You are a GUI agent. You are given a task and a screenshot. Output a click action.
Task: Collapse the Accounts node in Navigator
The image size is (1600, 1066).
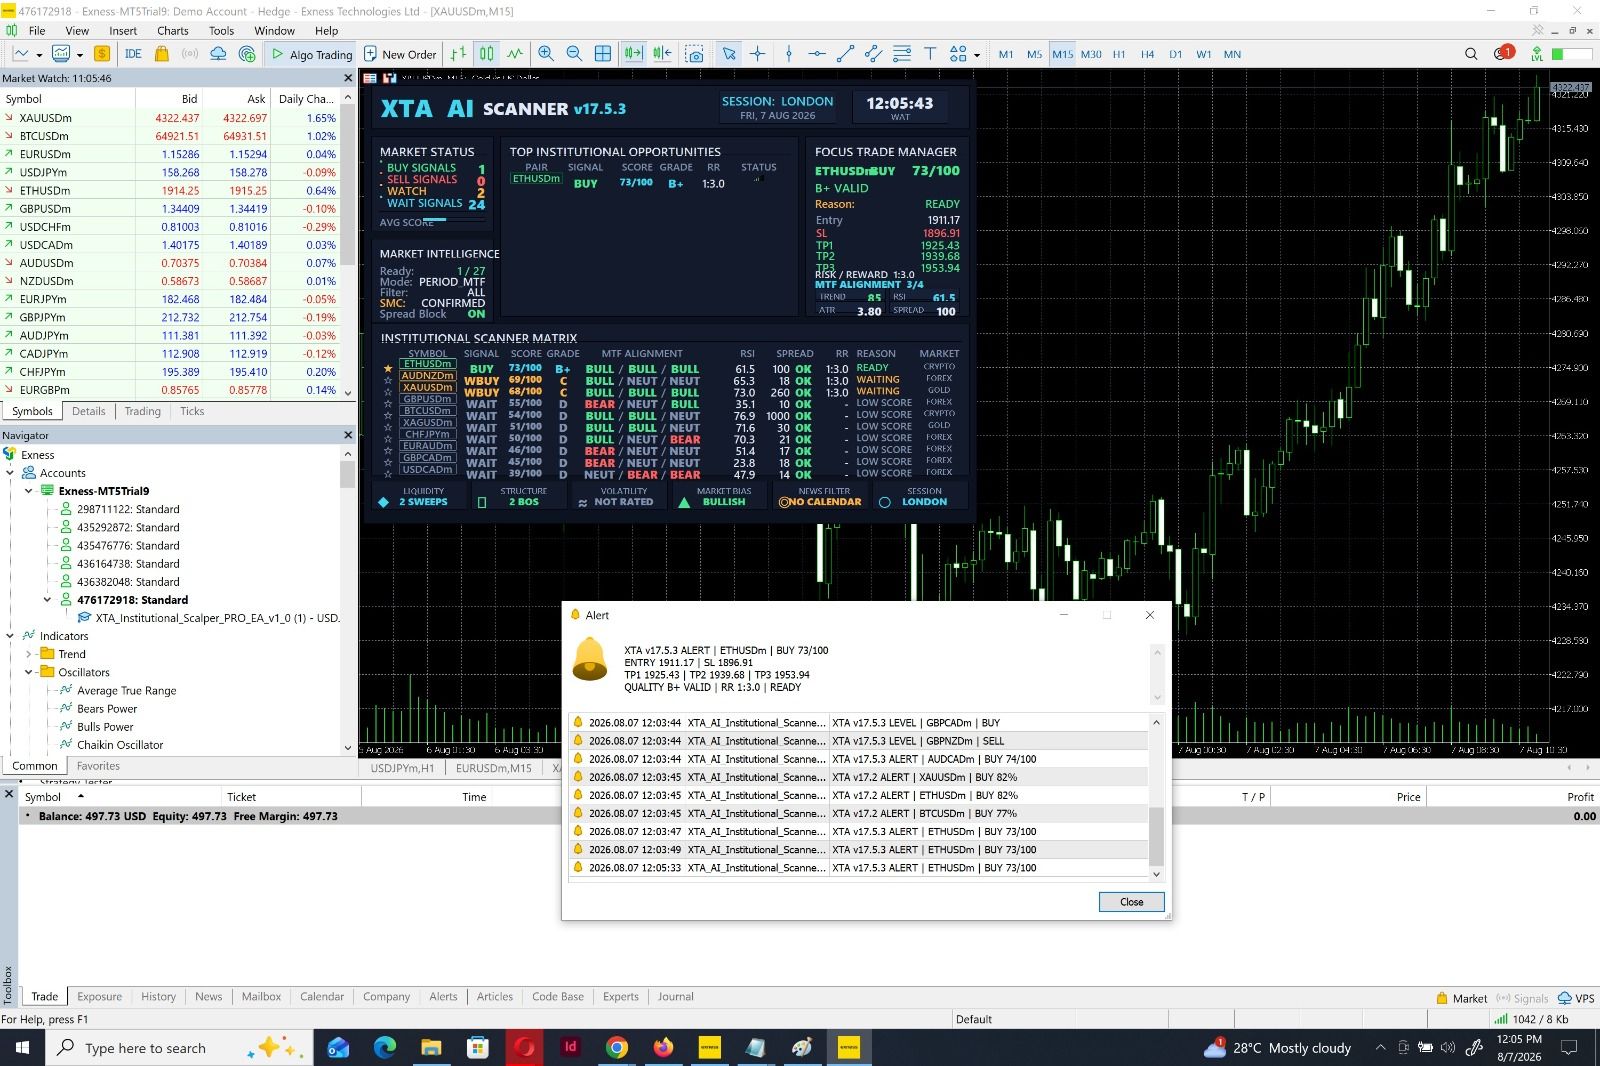pyautogui.click(x=11, y=473)
